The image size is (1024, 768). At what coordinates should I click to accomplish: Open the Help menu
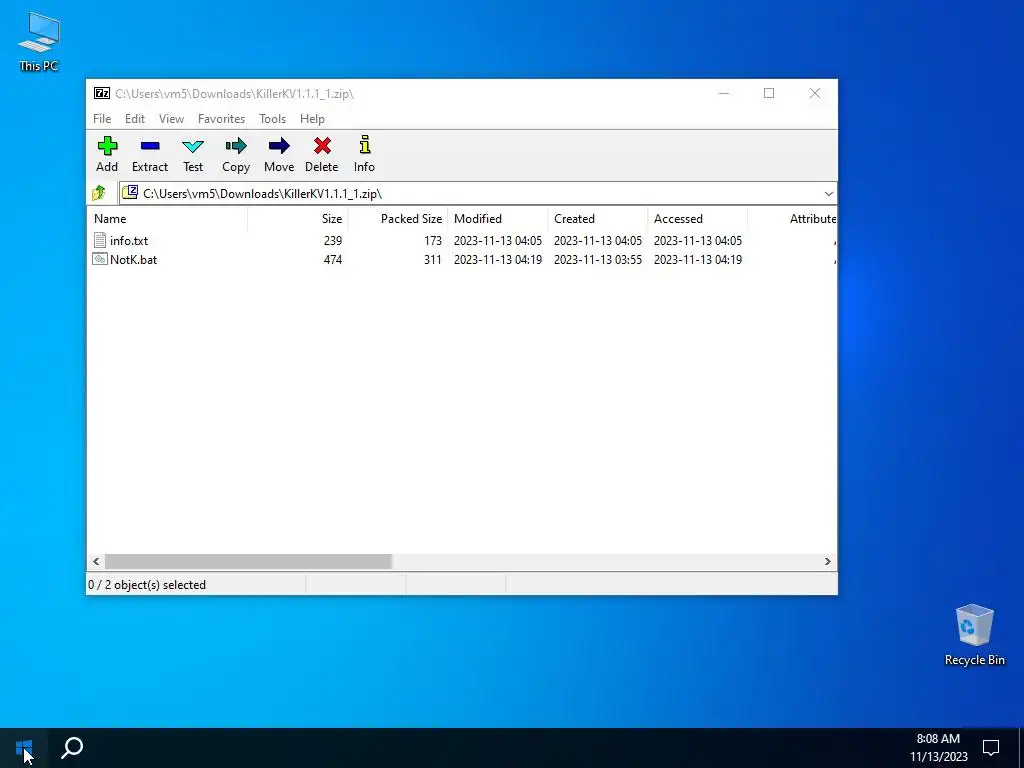click(312, 119)
